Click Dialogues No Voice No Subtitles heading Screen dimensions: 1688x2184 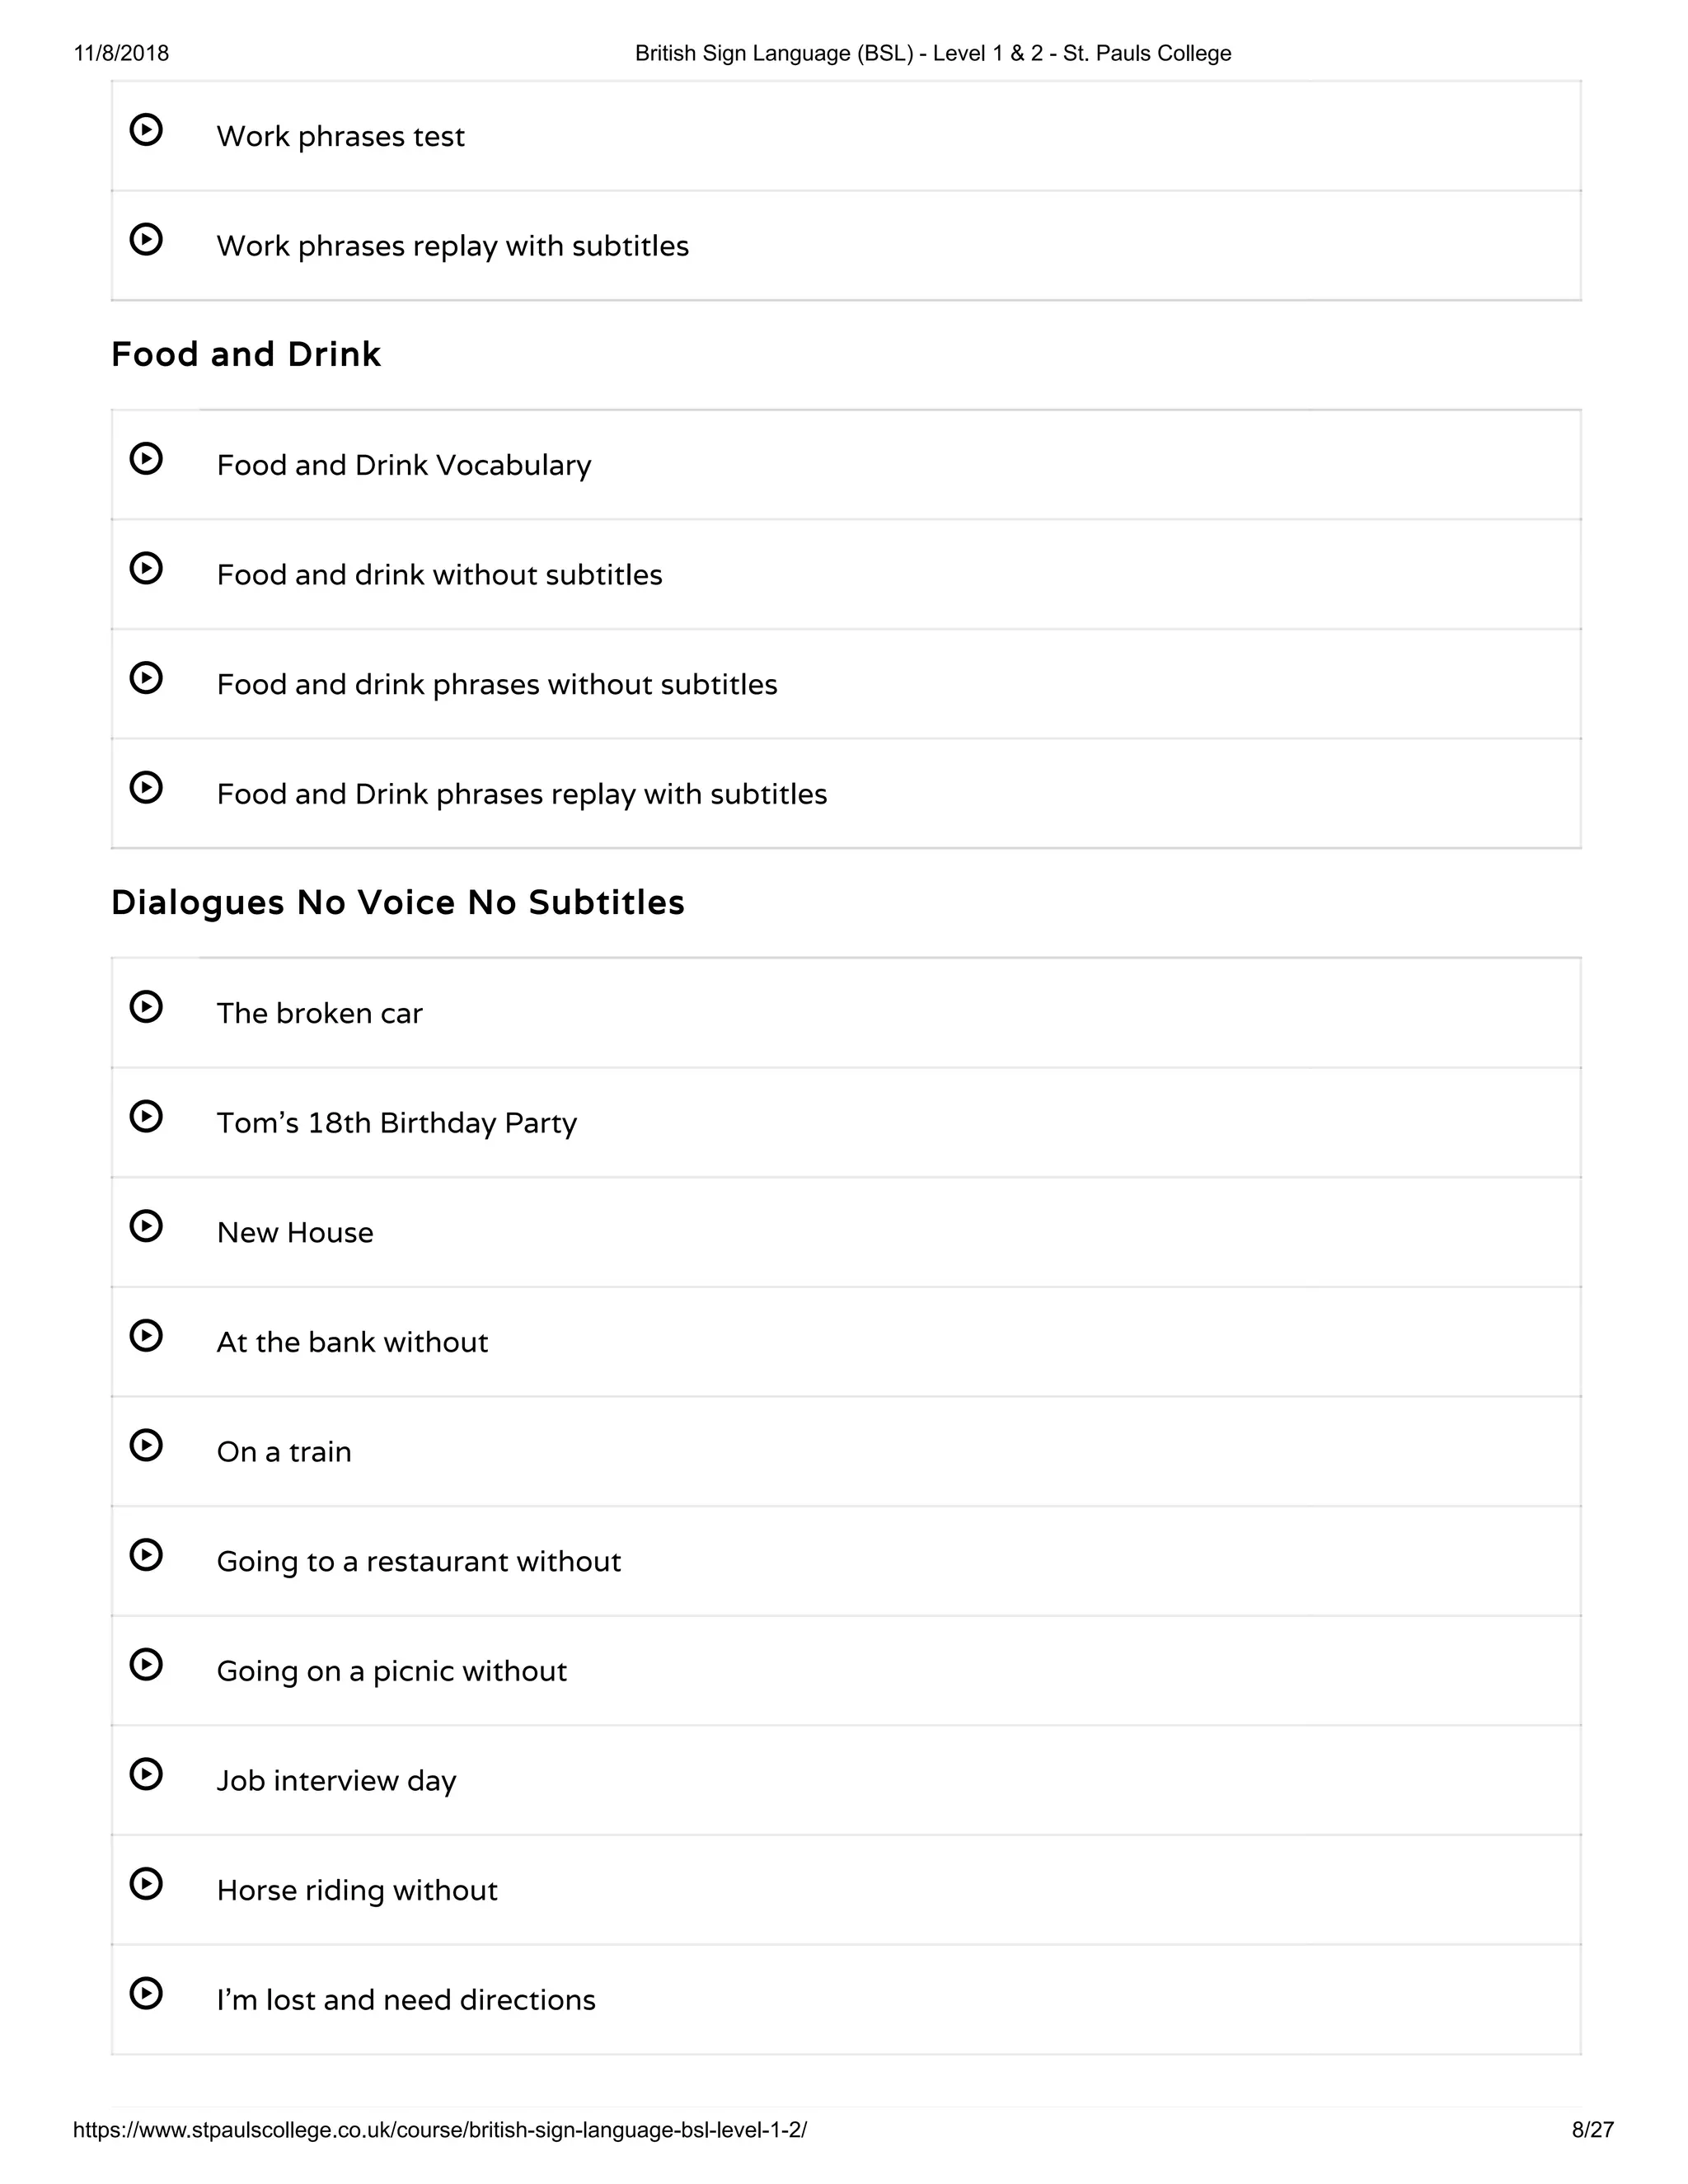[x=398, y=903]
